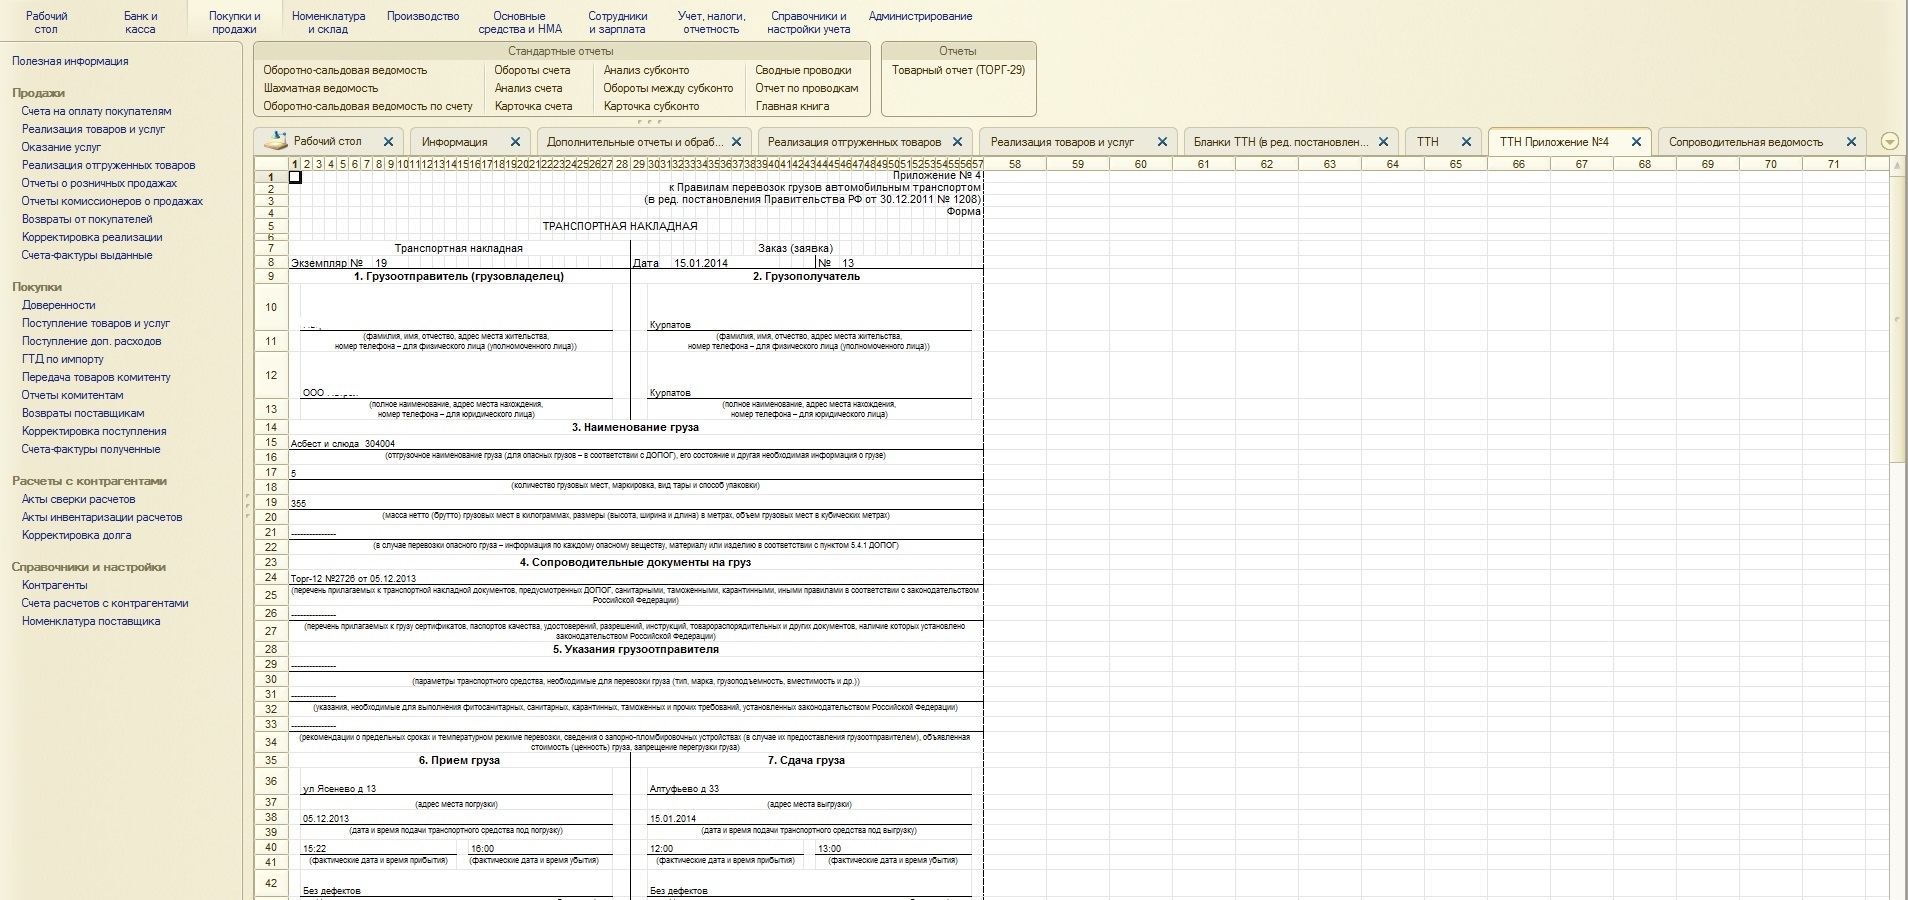Image resolution: width=1908 pixels, height=900 pixels.
Task: Open Возвраты поставщикам
Action: pyautogui.click(x=83, y=413)
